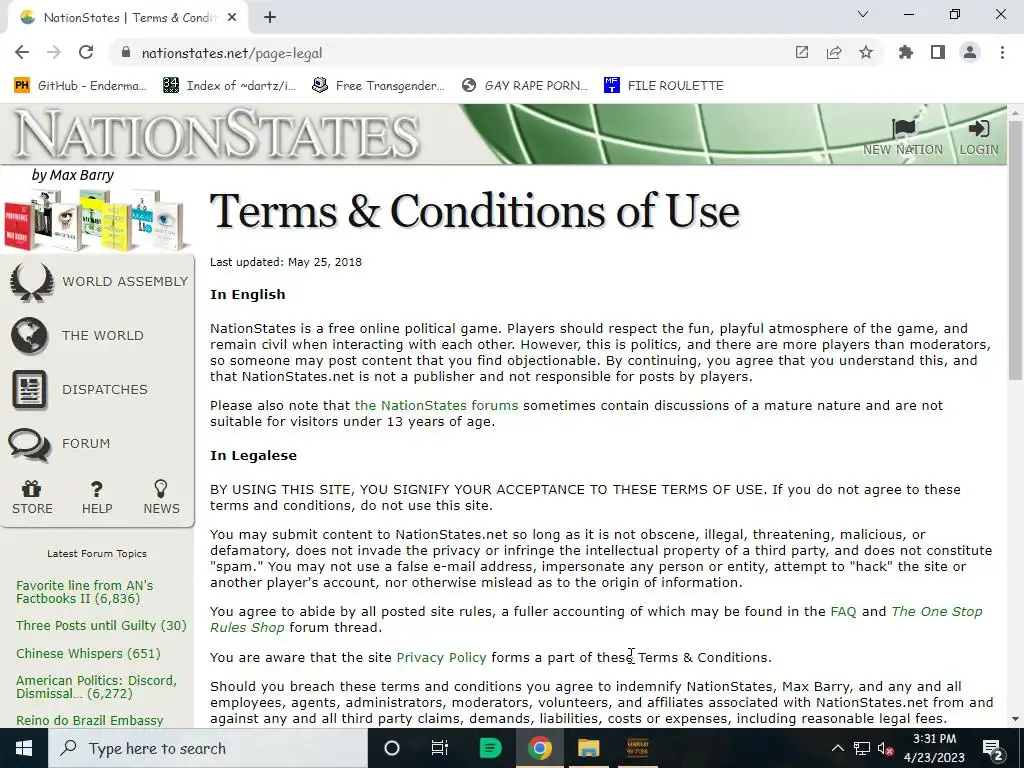Bookmark this page with star icon
Viewport: 1024px width, 768px height.
pos(866,53)
